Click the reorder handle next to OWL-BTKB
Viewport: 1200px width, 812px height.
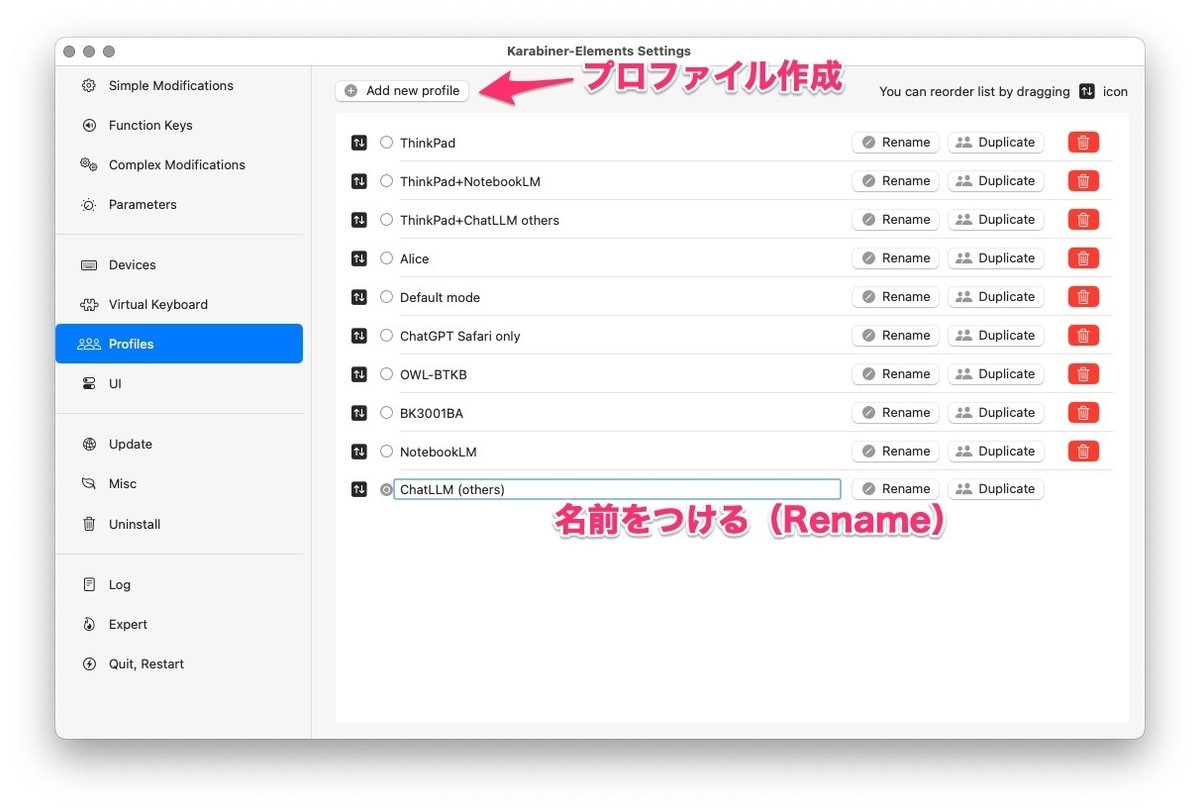[359, 374]
